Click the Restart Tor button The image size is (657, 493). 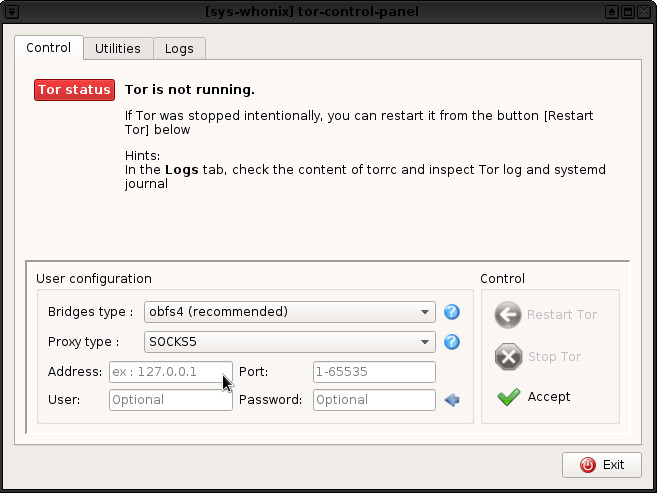point(549,315)
